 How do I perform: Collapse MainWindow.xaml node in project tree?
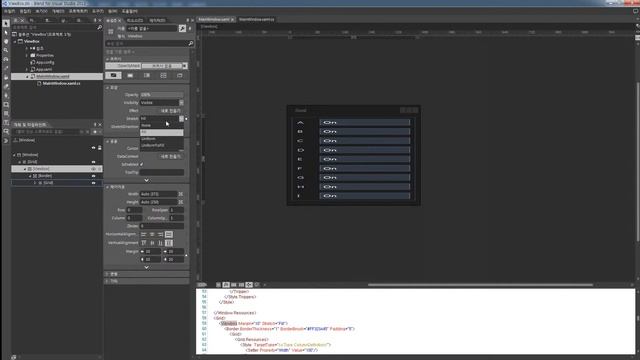(27, 76)
